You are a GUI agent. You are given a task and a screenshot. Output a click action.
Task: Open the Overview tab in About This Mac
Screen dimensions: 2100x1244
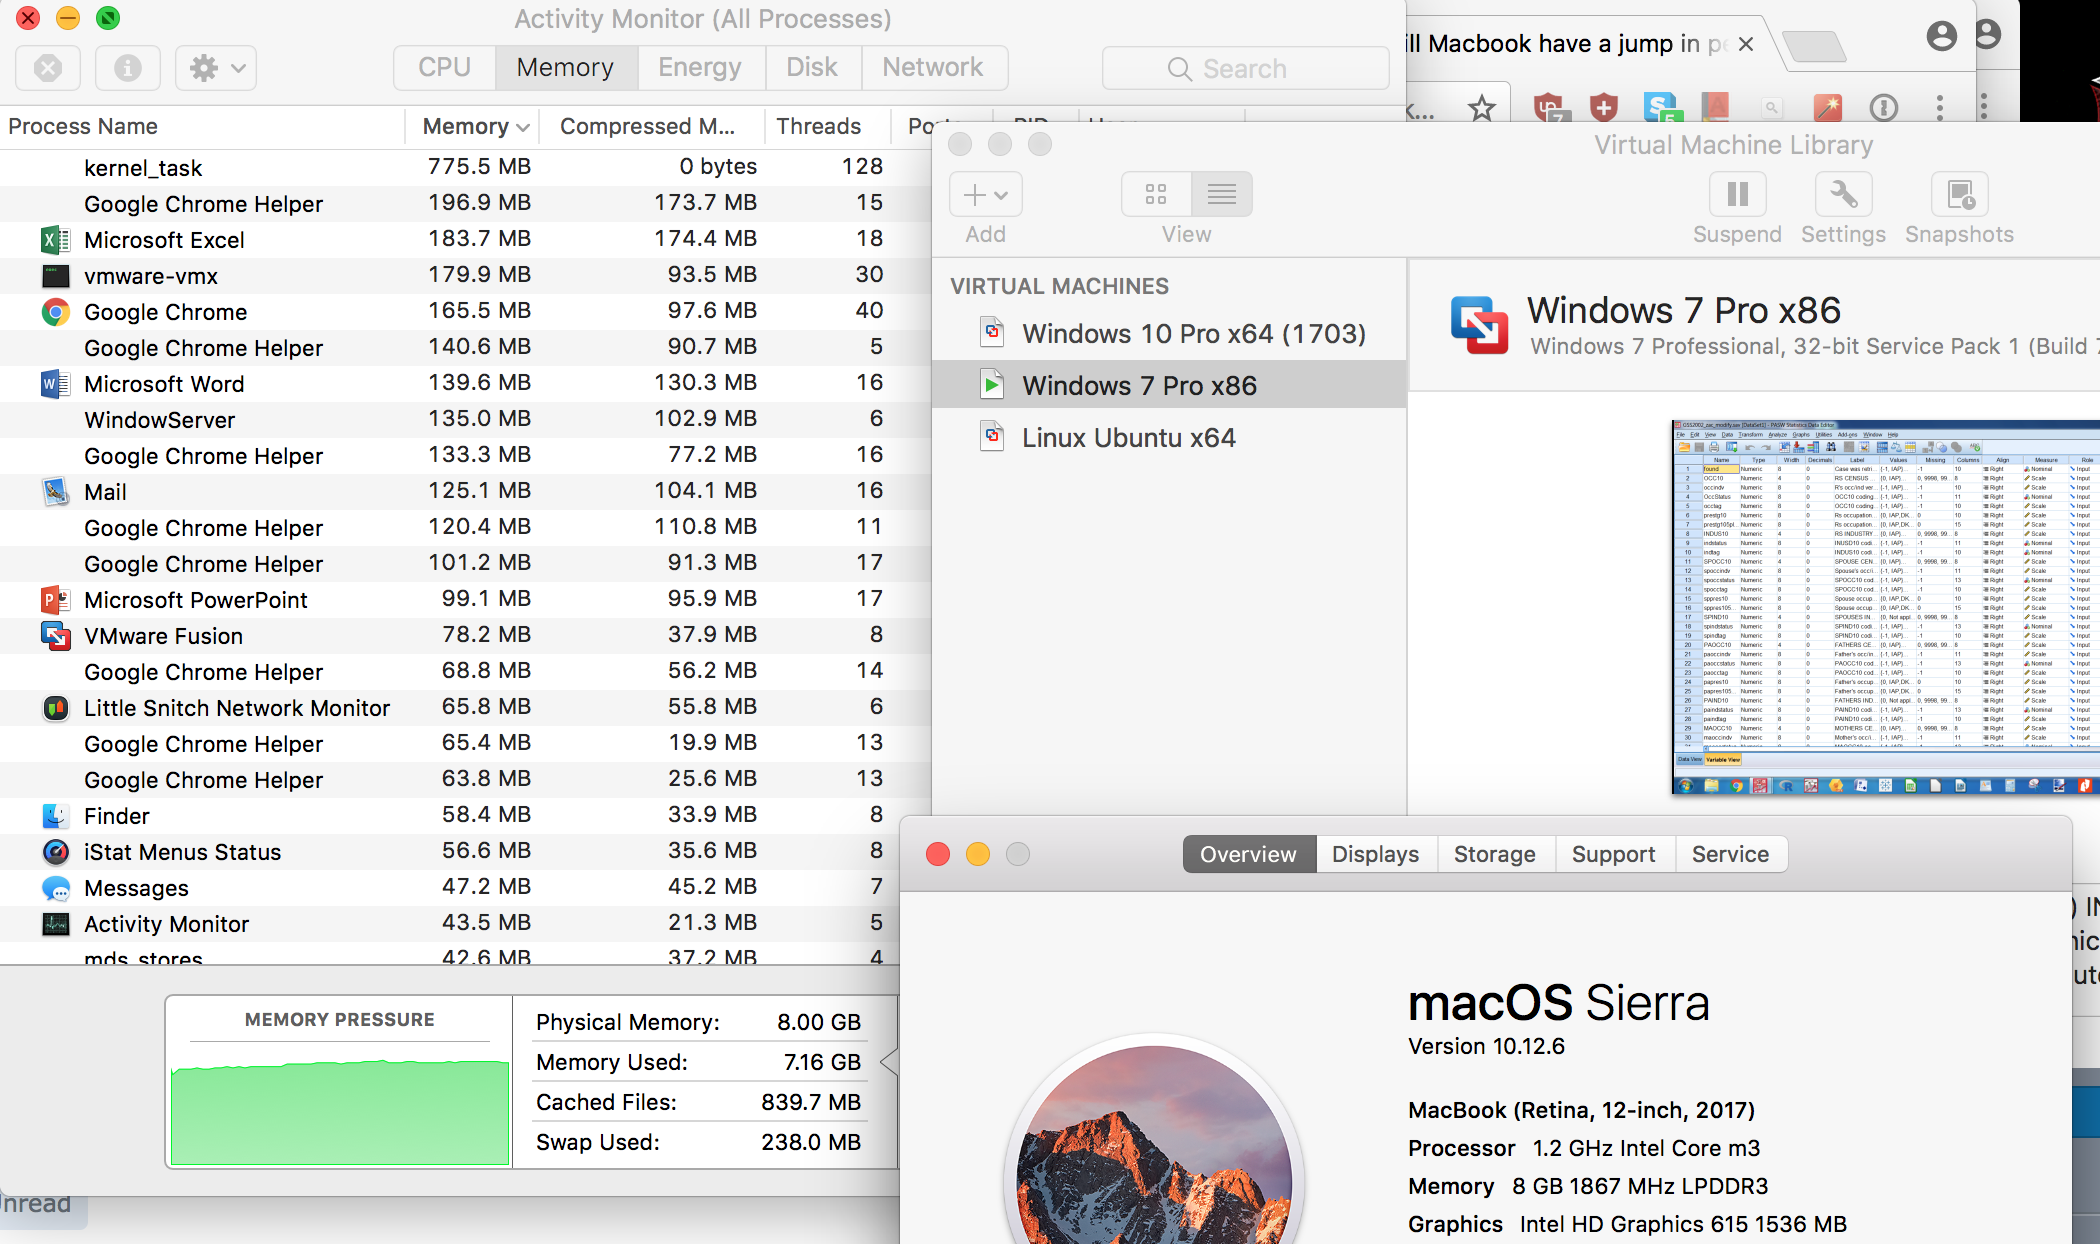(x=1248, y=854)
